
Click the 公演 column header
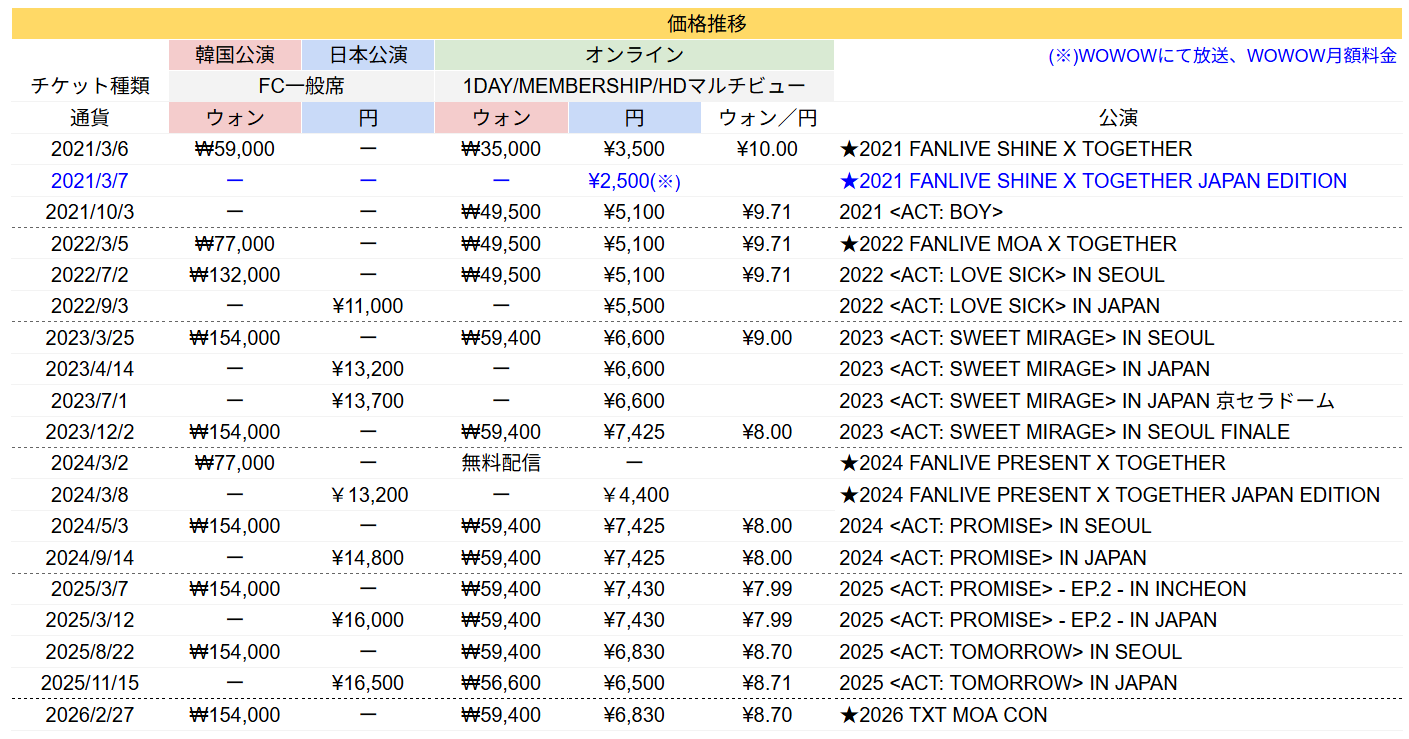point(1117,118)
